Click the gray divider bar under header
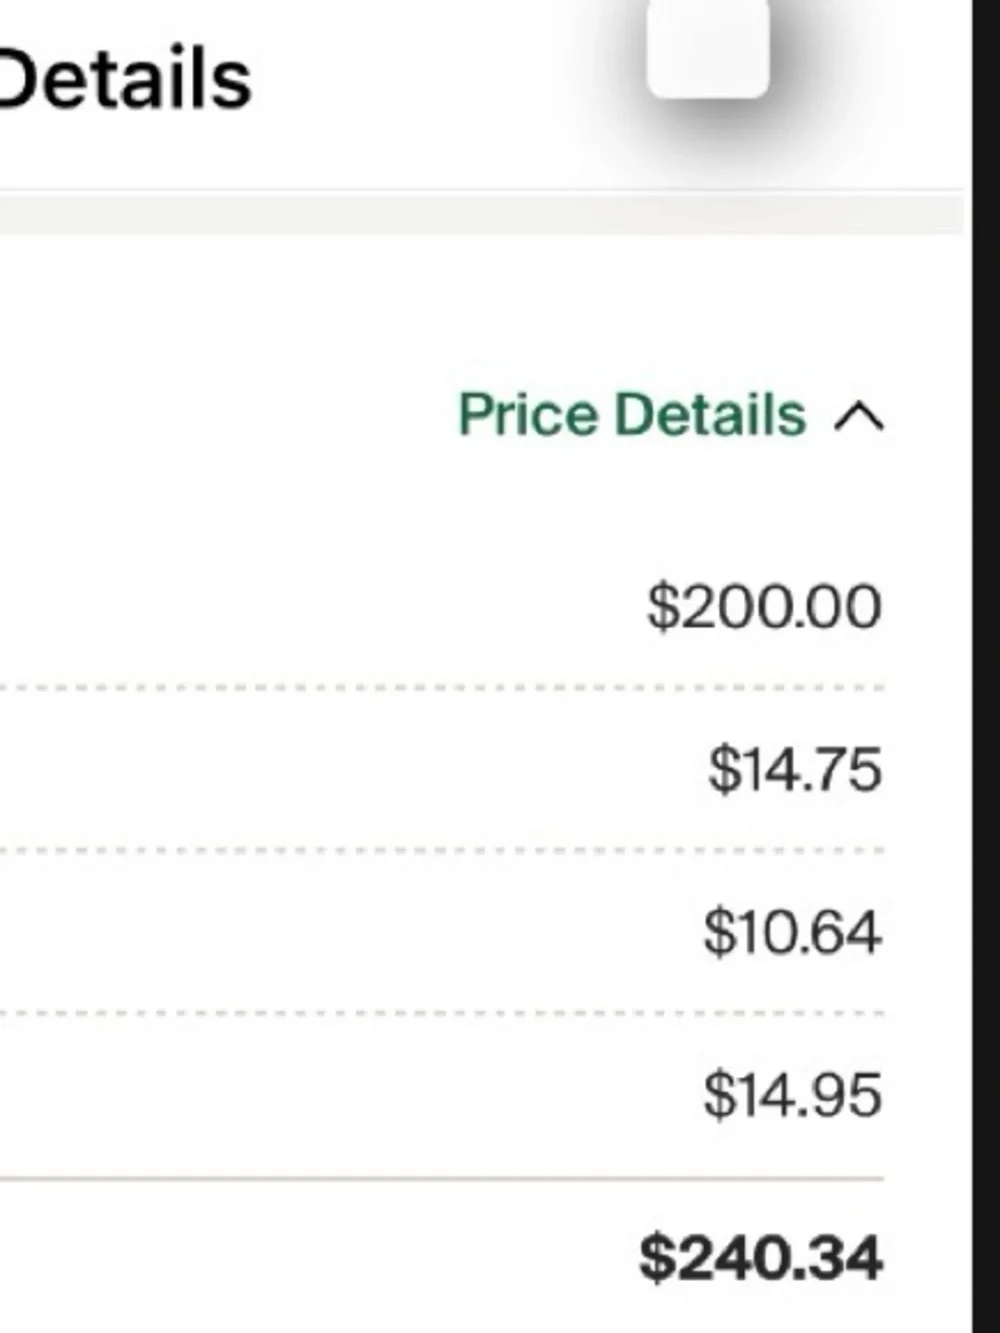Image resolution: width=1000 pixels, height=1333 pixels. 481,214
